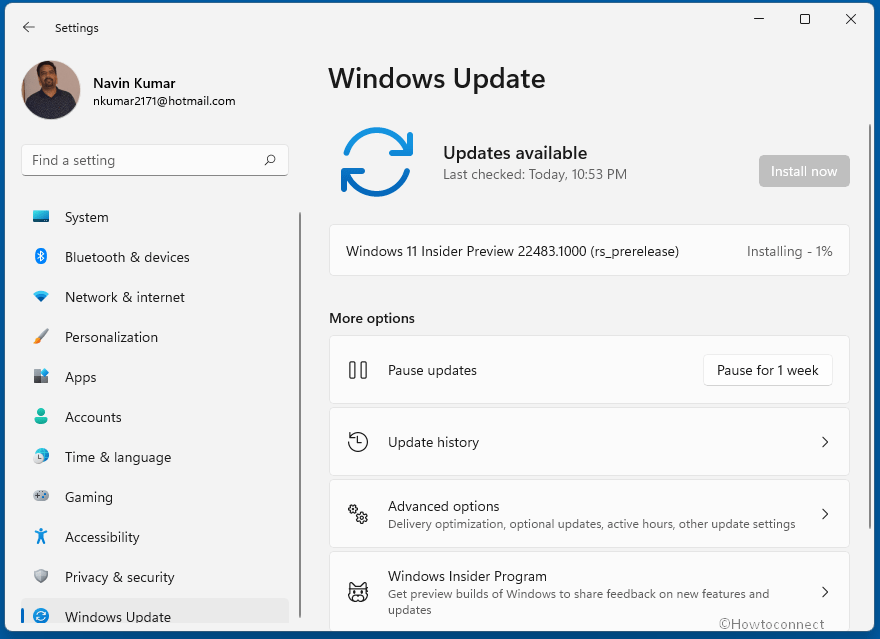Expand Advanced options chevron
Image resolution: width=880 pixels, height=639 pixels.
825,514
